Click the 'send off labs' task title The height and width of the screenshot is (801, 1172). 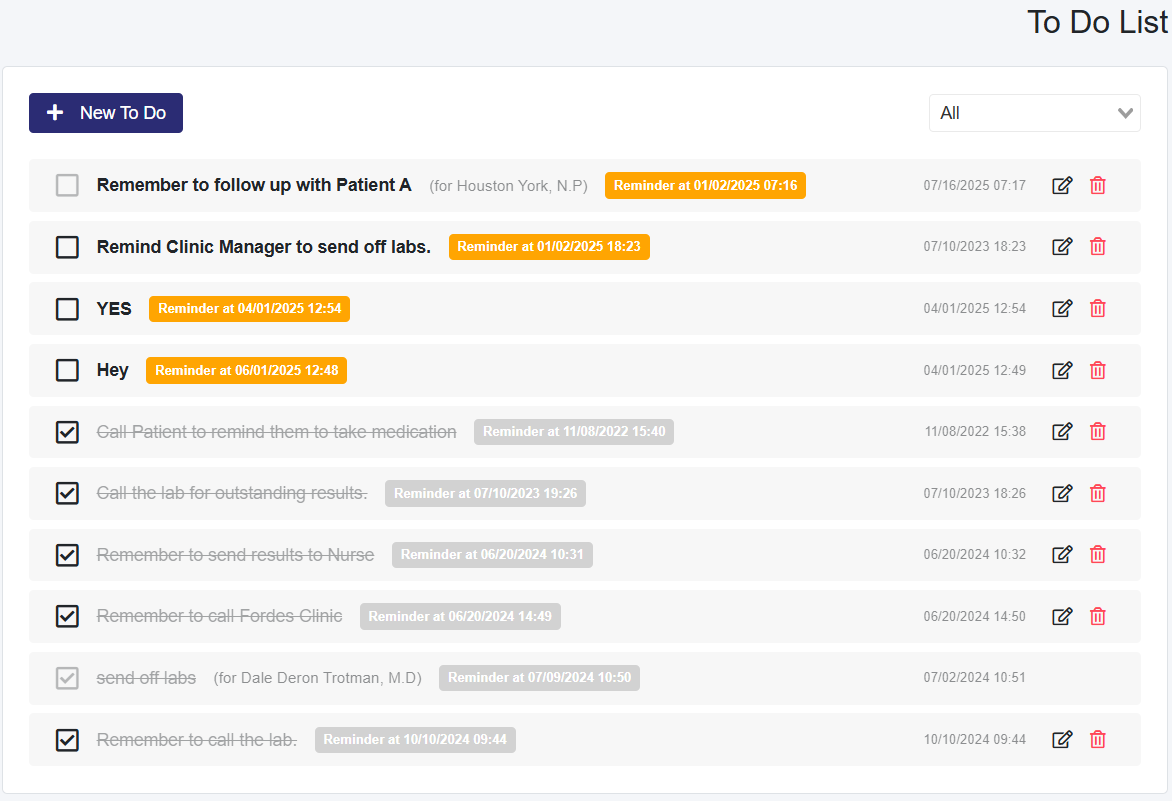(x=146, y=678)
